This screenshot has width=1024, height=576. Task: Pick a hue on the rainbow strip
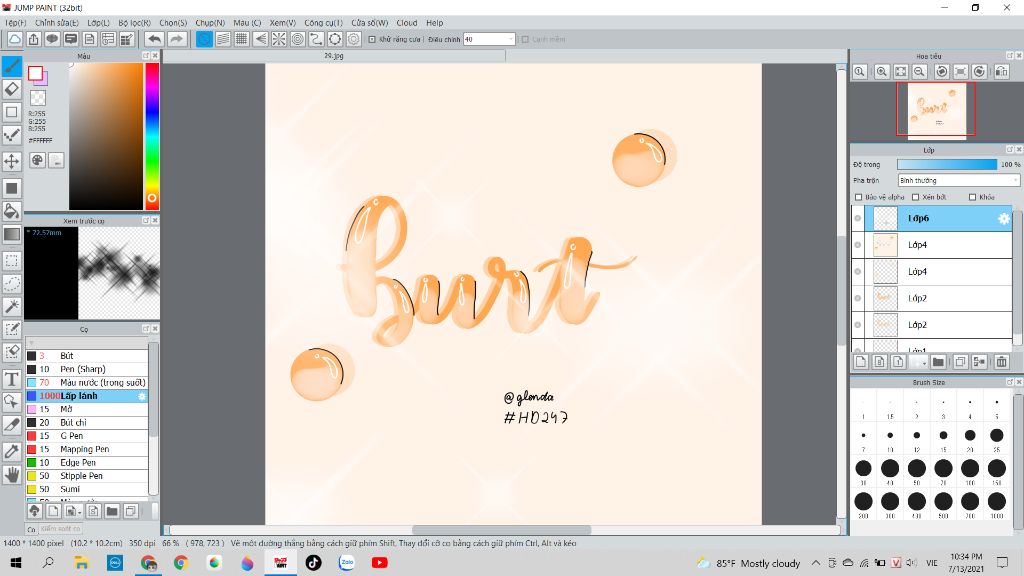pyautogui.click(x=152, y=136)
